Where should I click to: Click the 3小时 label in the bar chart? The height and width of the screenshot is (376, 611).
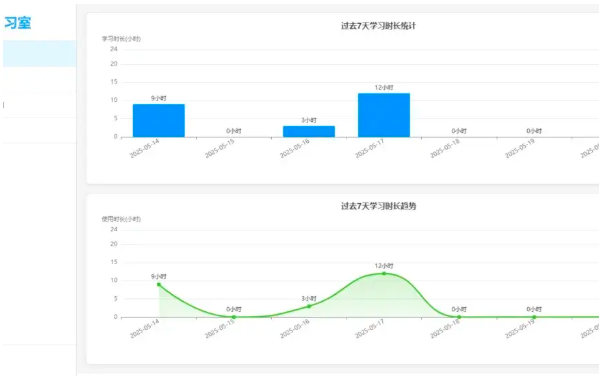tap(309, 120)
